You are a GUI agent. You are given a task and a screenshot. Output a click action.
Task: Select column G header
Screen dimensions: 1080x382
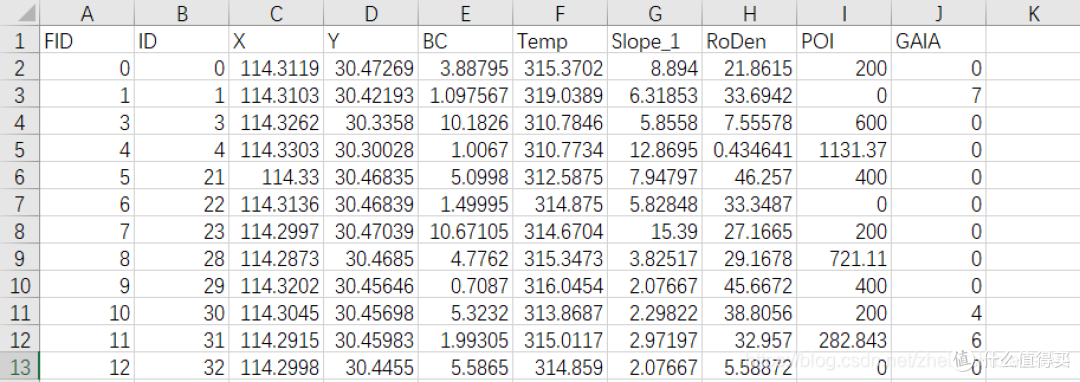pos(654,13)
